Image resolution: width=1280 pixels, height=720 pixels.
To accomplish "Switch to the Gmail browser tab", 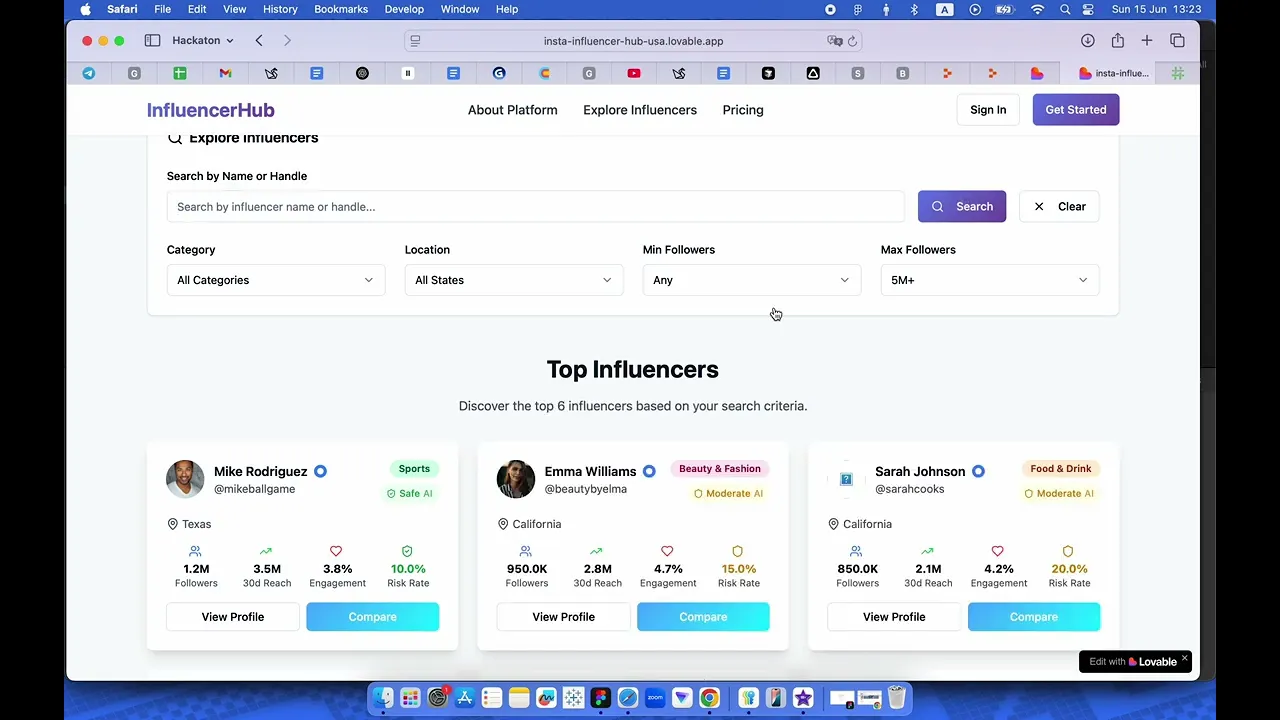I will click(x=225, y=73).
